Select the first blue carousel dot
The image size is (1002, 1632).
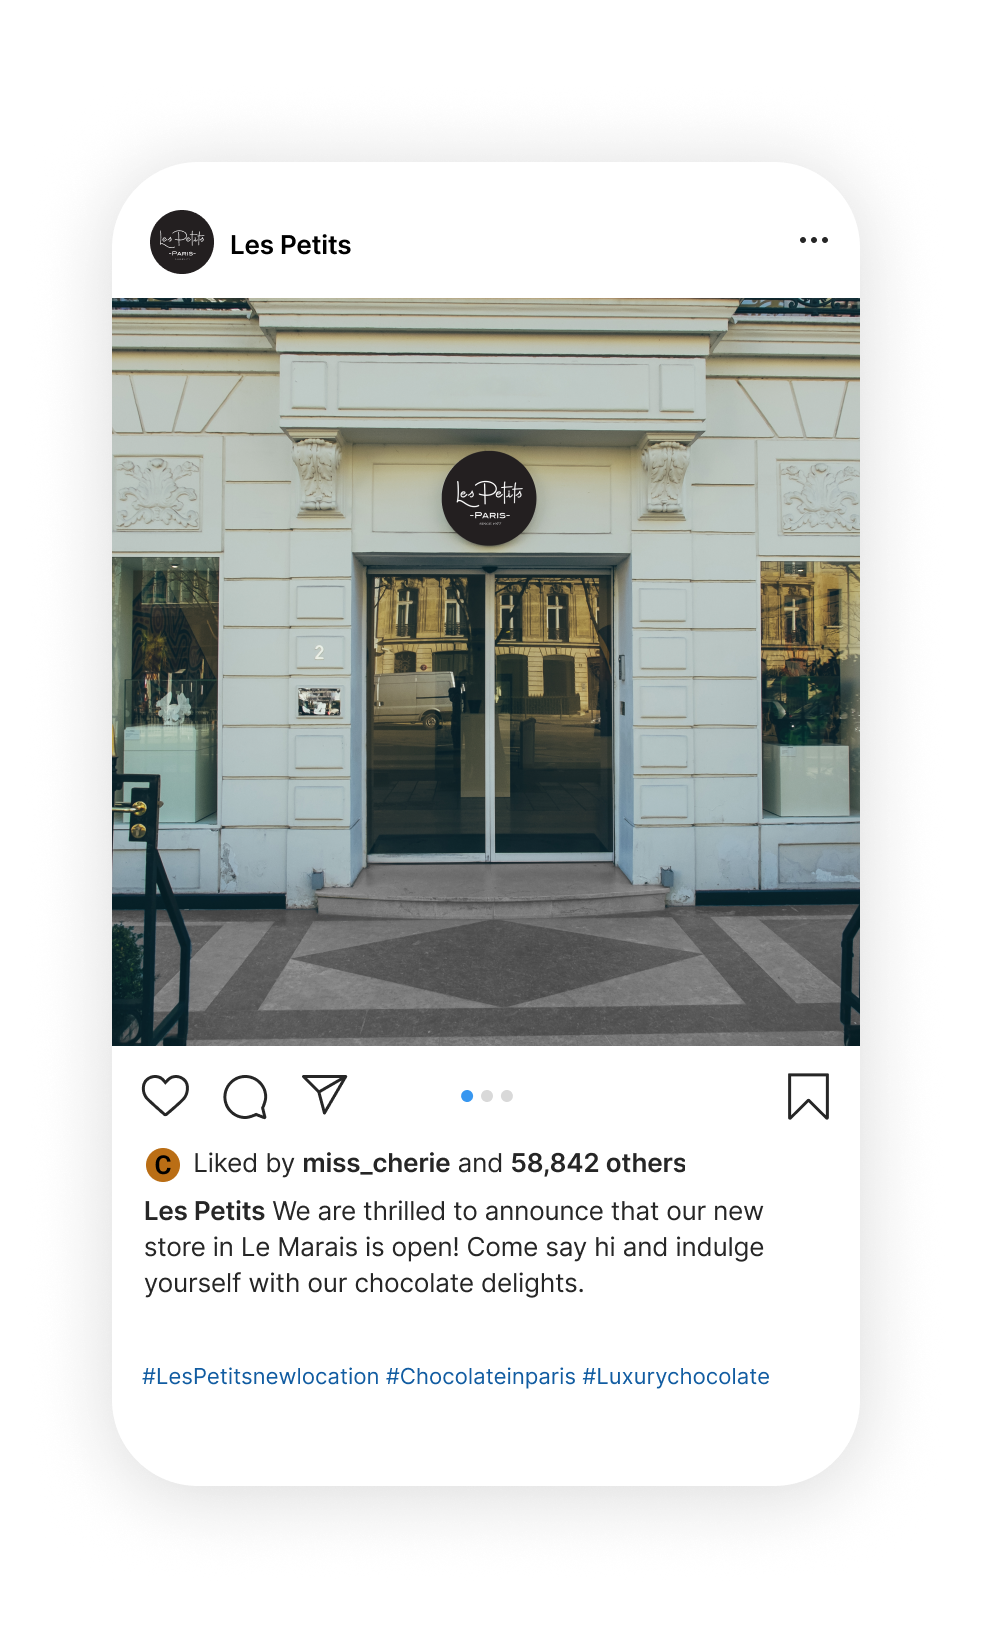[x=467, y=1096]
